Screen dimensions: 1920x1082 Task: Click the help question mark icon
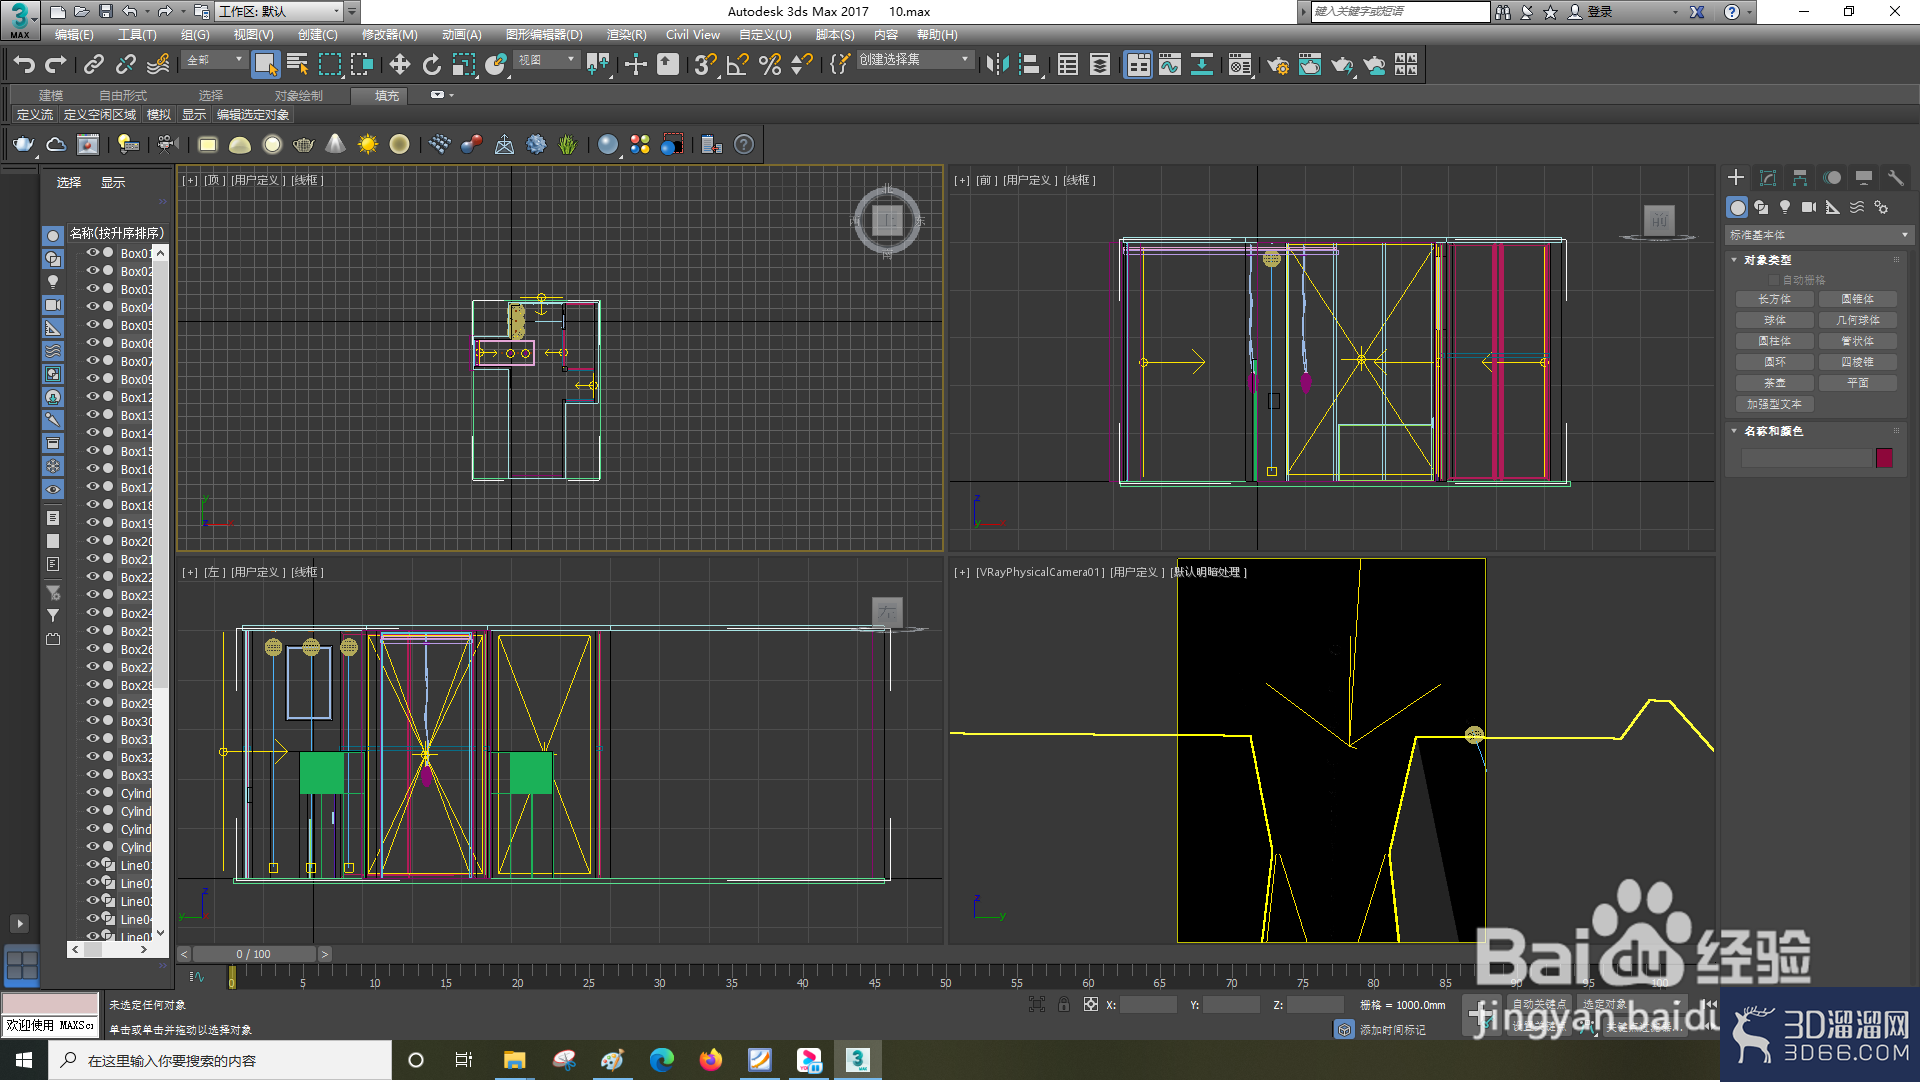click(744, 144)
